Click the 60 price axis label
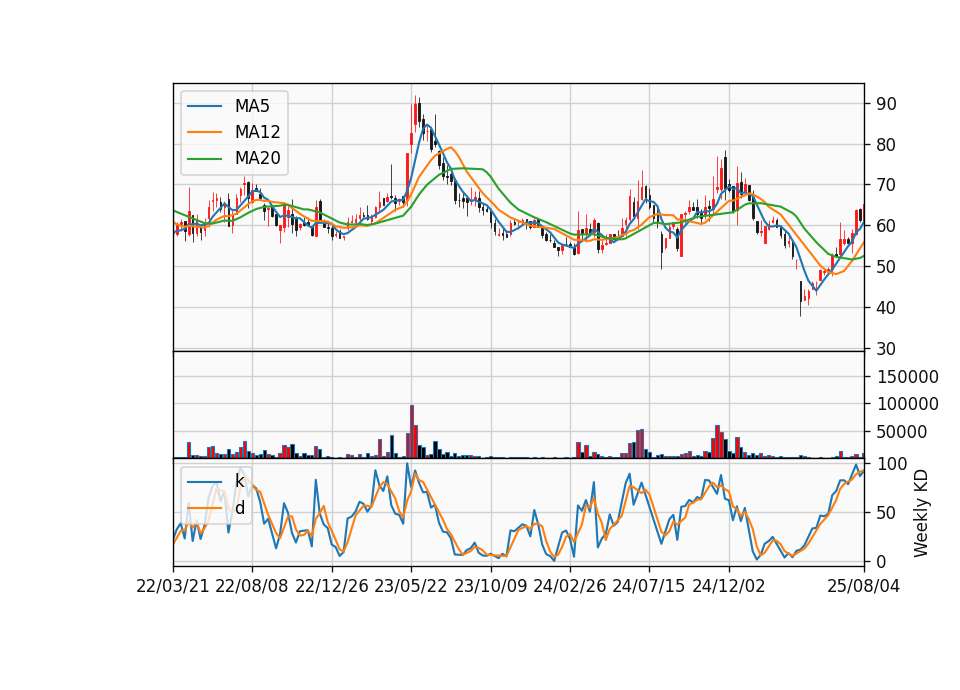The width and height of the screenshot is (960, 690). click(887, 226)
